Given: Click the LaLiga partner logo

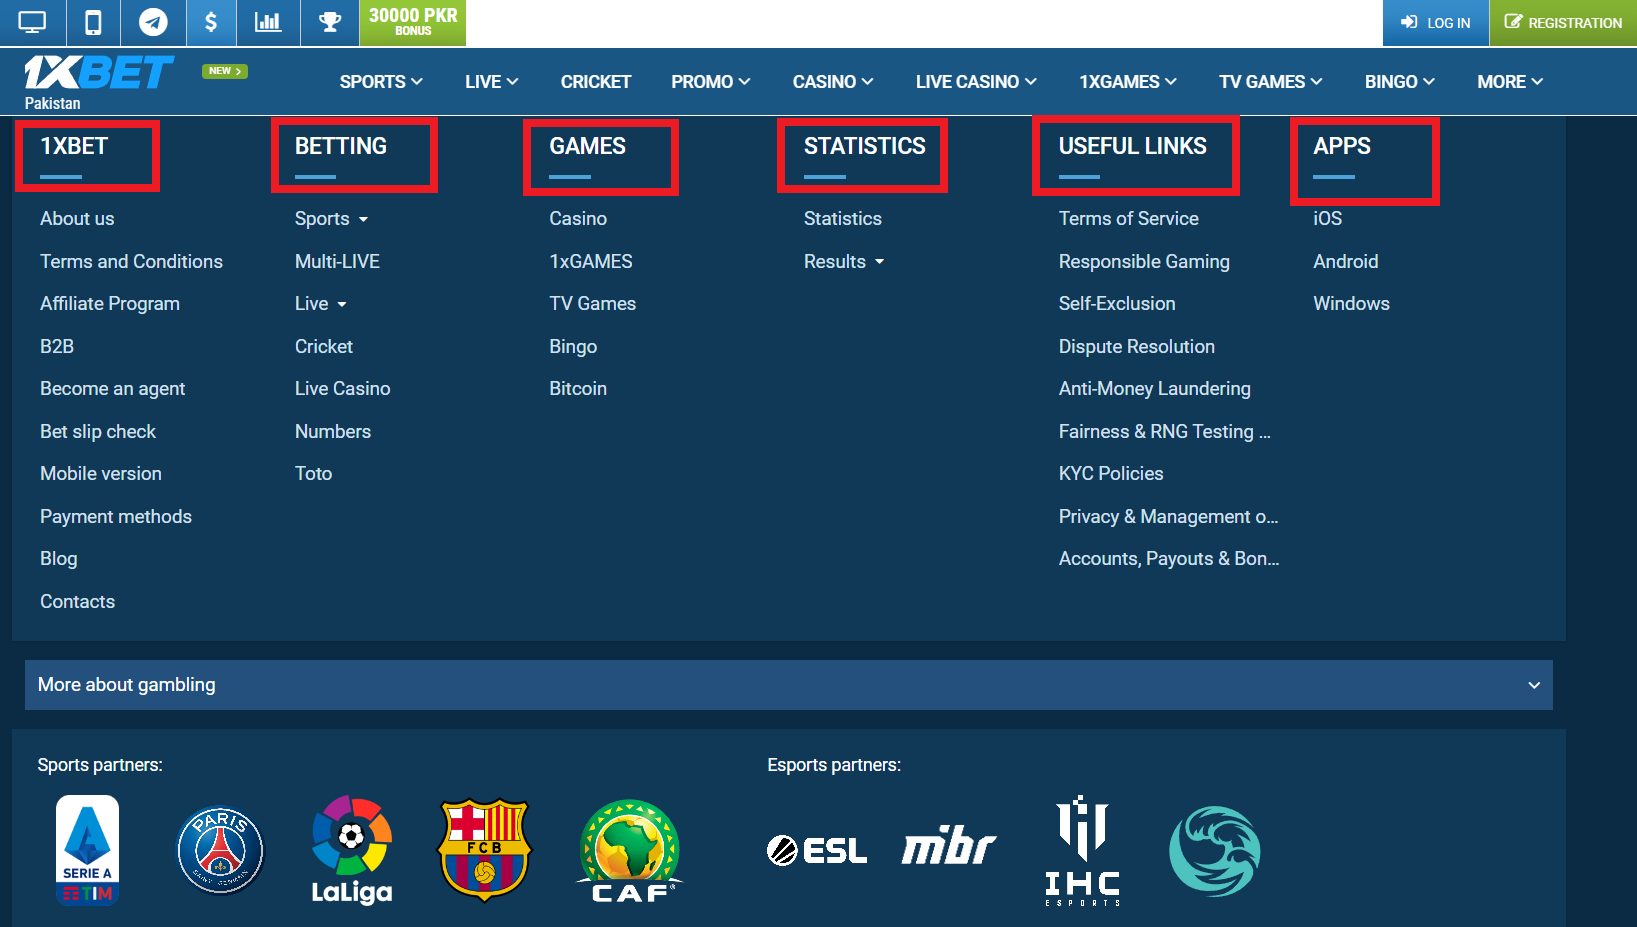Looking at the screenshot, I should [x=352, y=850].
